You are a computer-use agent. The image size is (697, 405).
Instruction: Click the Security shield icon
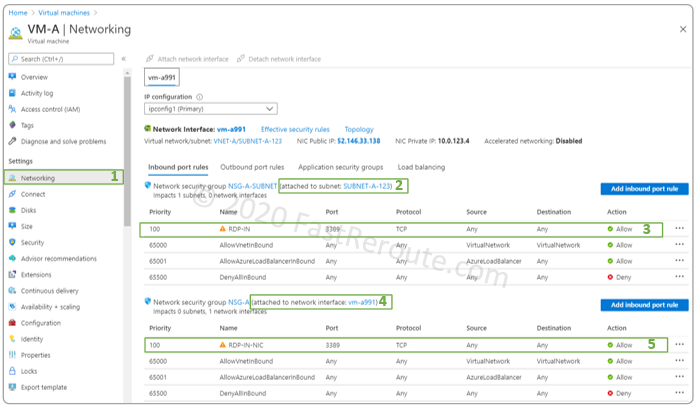(x=12, y=242)
